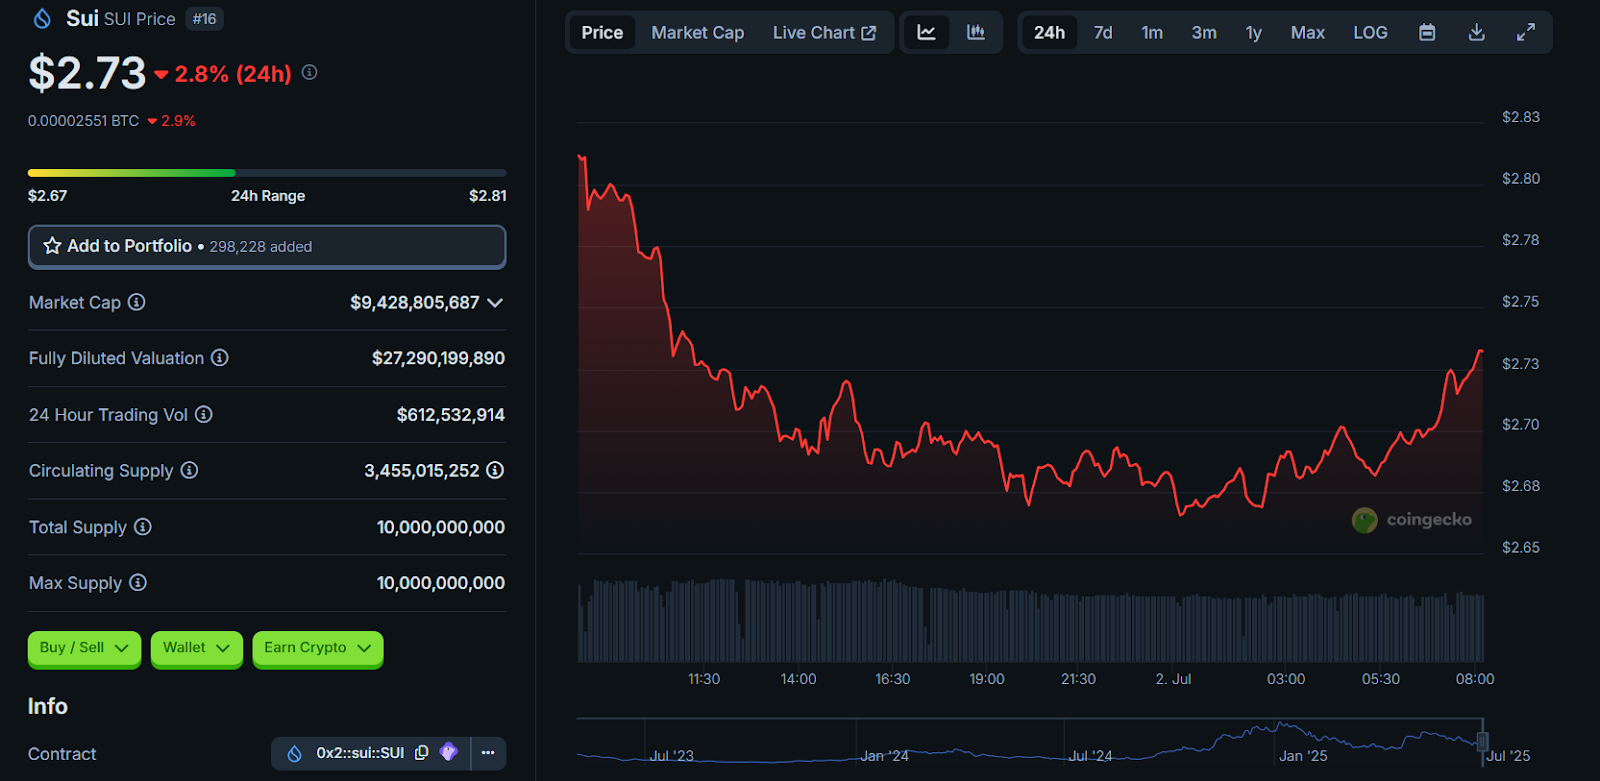Open the contract more options ellipsis
Viewport: 1600px width, 781px height.
488,753
